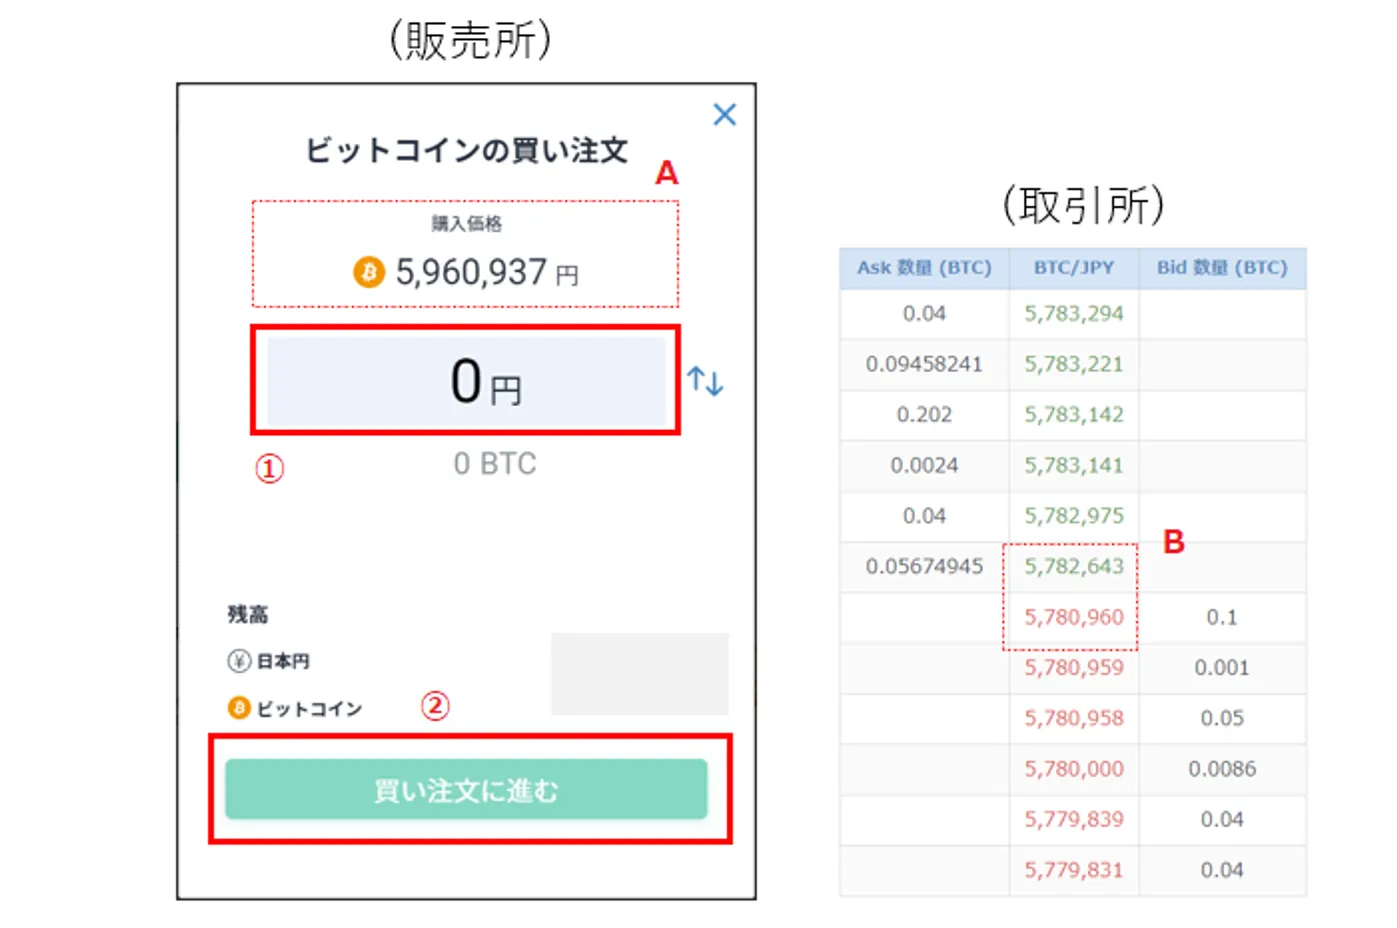
Task: Select ask price 5,783,221
Action: tap(1074, 364)
